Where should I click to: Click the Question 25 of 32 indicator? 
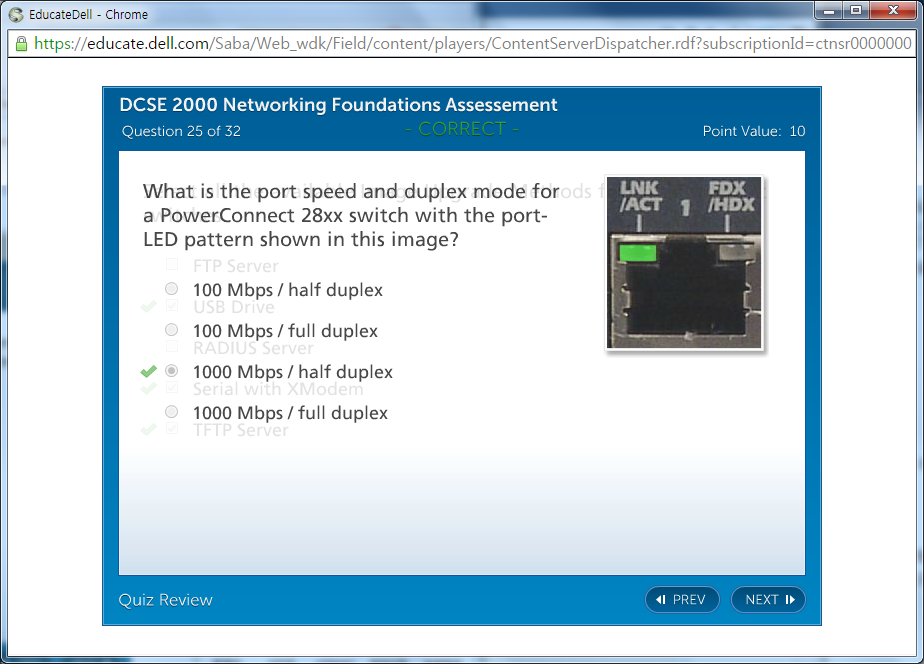pos(181,131)
